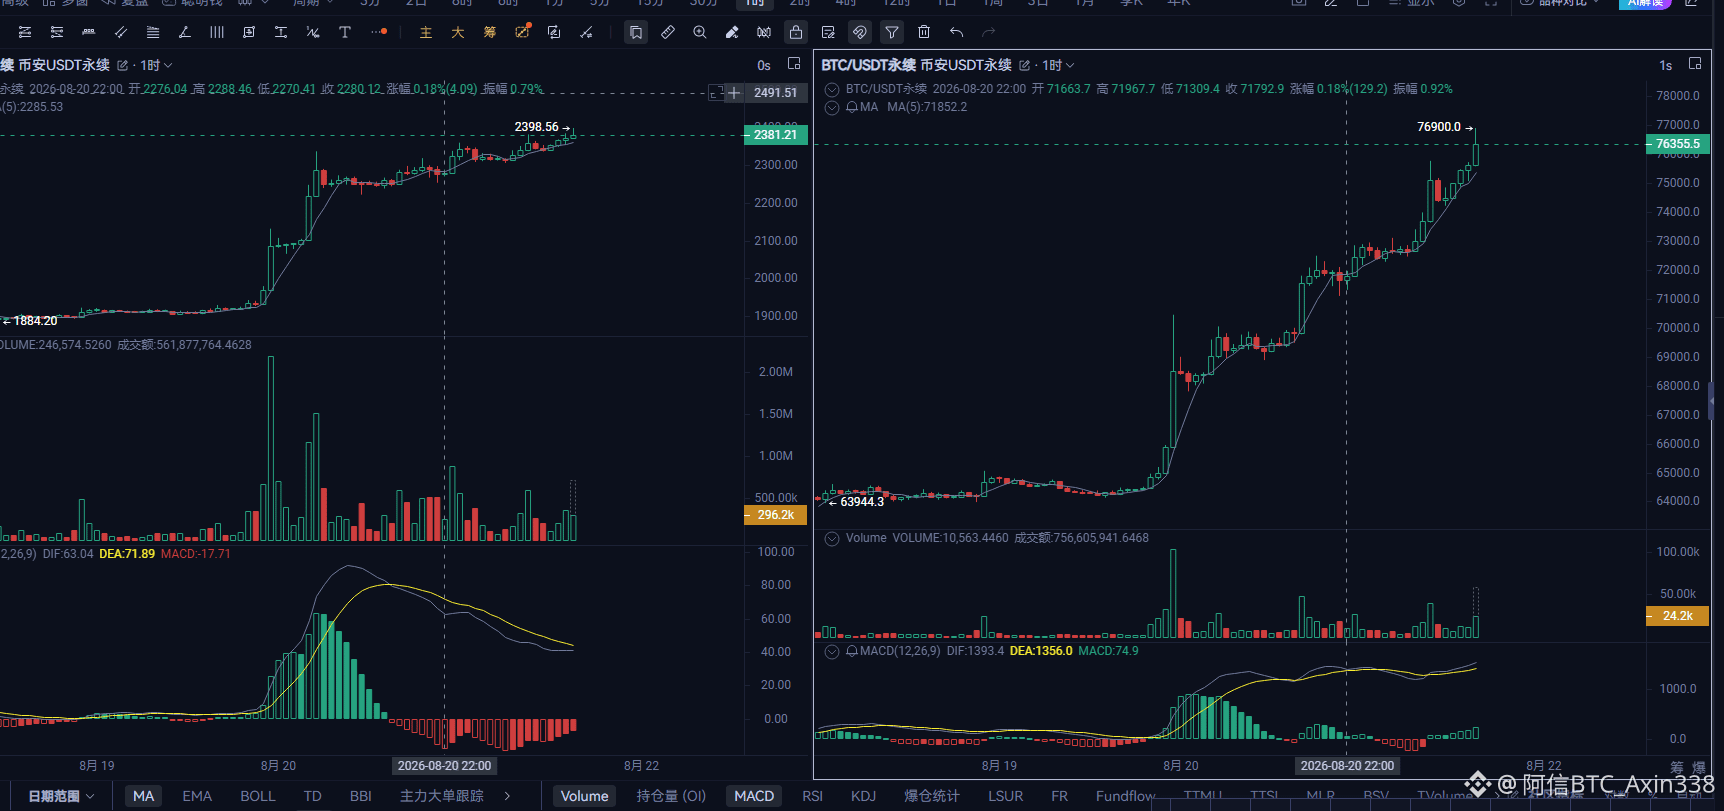Click the orange 筹 chip distribution icon
Screen dimensions: 1724x811
(490, 32)
